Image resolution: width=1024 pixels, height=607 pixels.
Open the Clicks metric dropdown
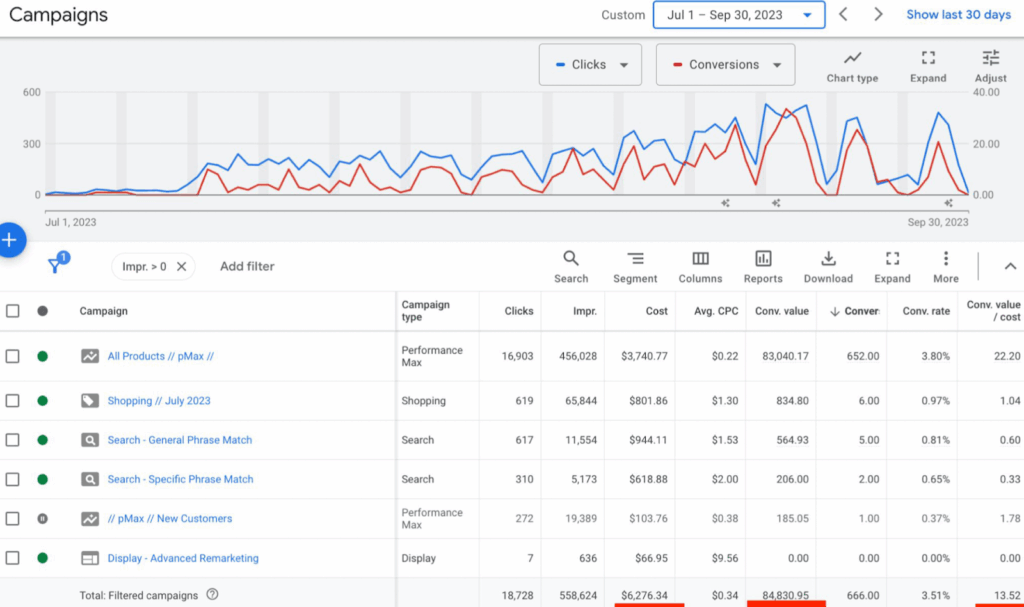pos(590,65)
